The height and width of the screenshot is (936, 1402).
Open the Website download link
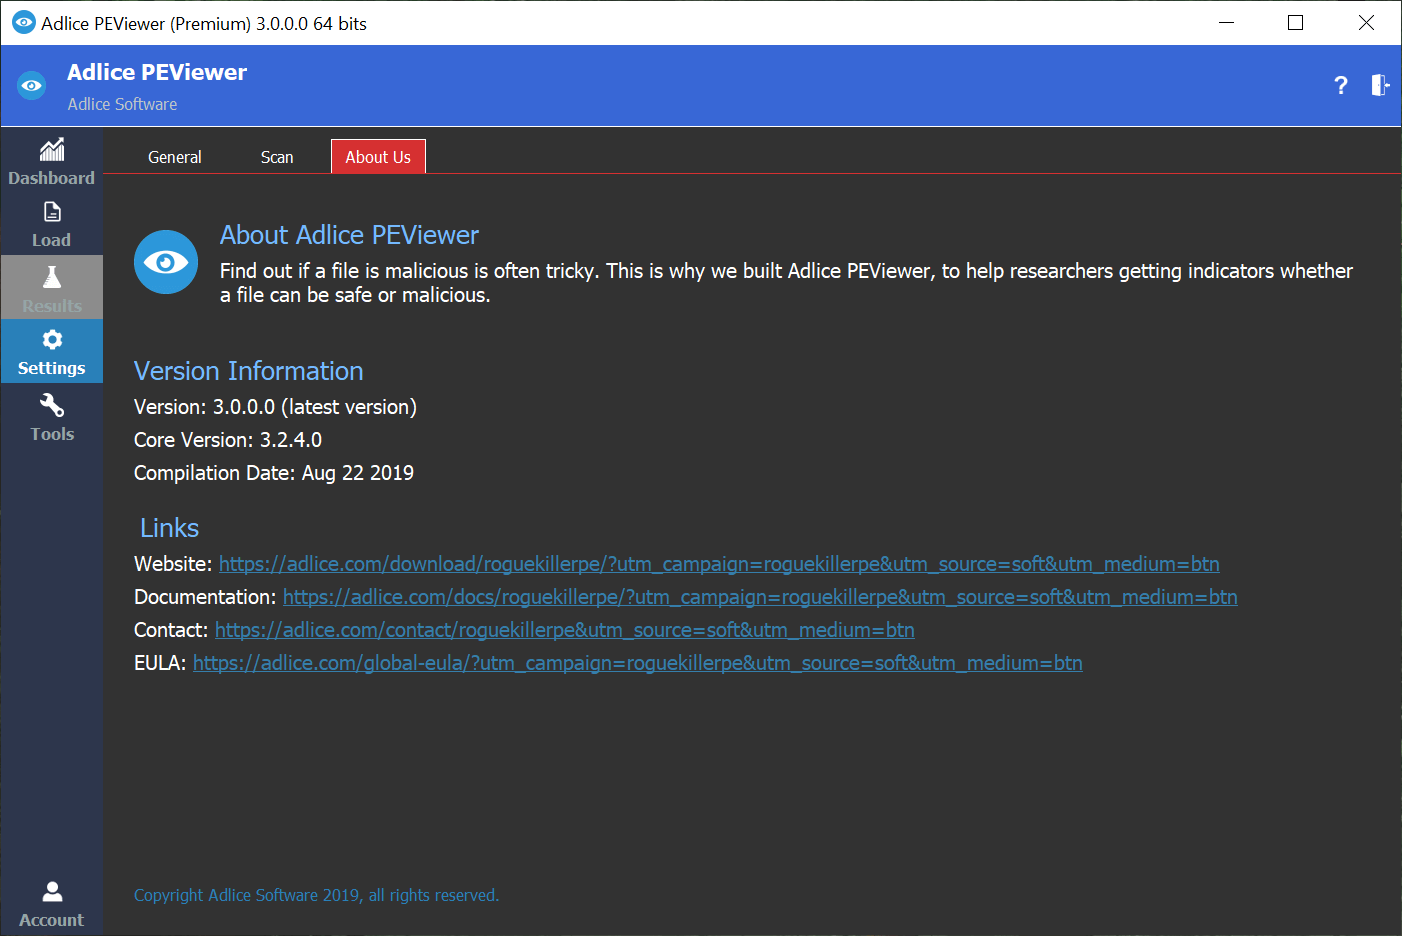point(718,564)
